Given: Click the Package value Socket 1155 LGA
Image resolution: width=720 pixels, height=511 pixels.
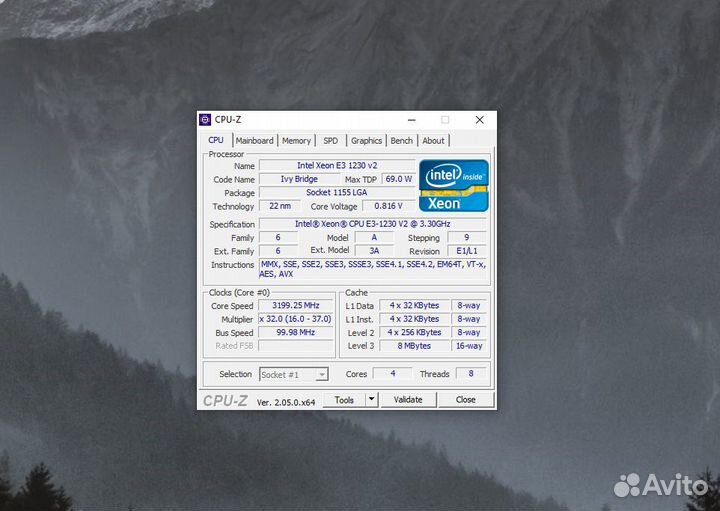Looking at the screenshot, I should [x=337, y=192].
